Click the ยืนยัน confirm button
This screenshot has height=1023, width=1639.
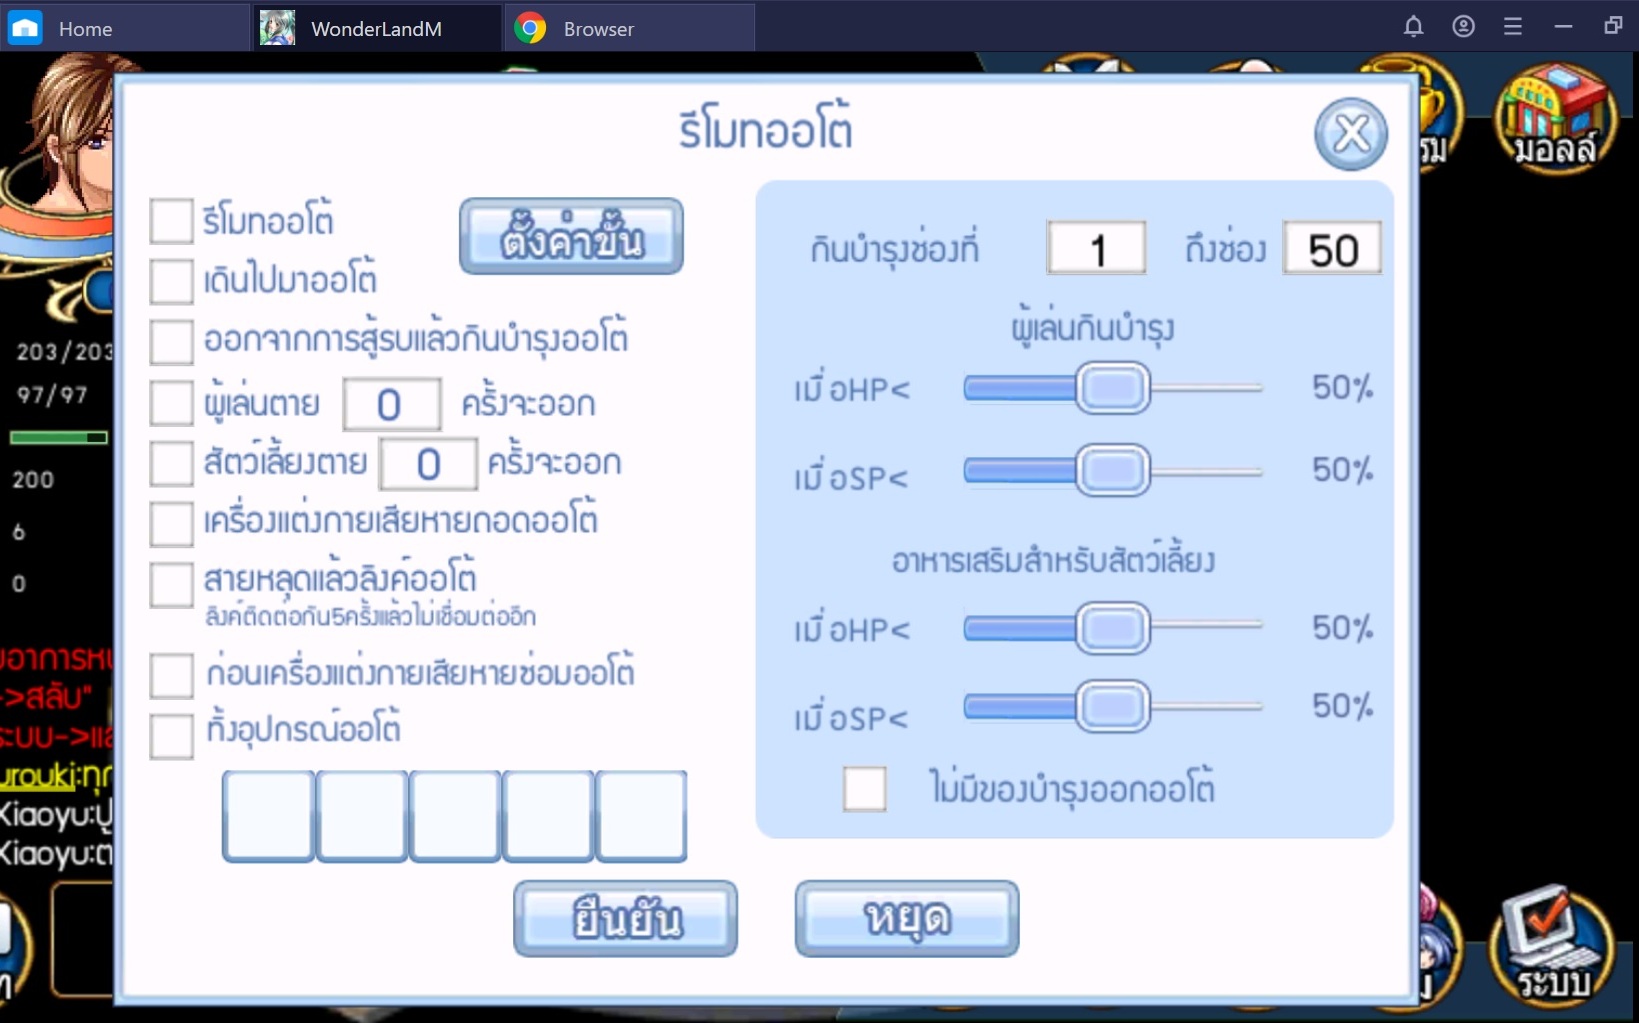tap(626, 918)
